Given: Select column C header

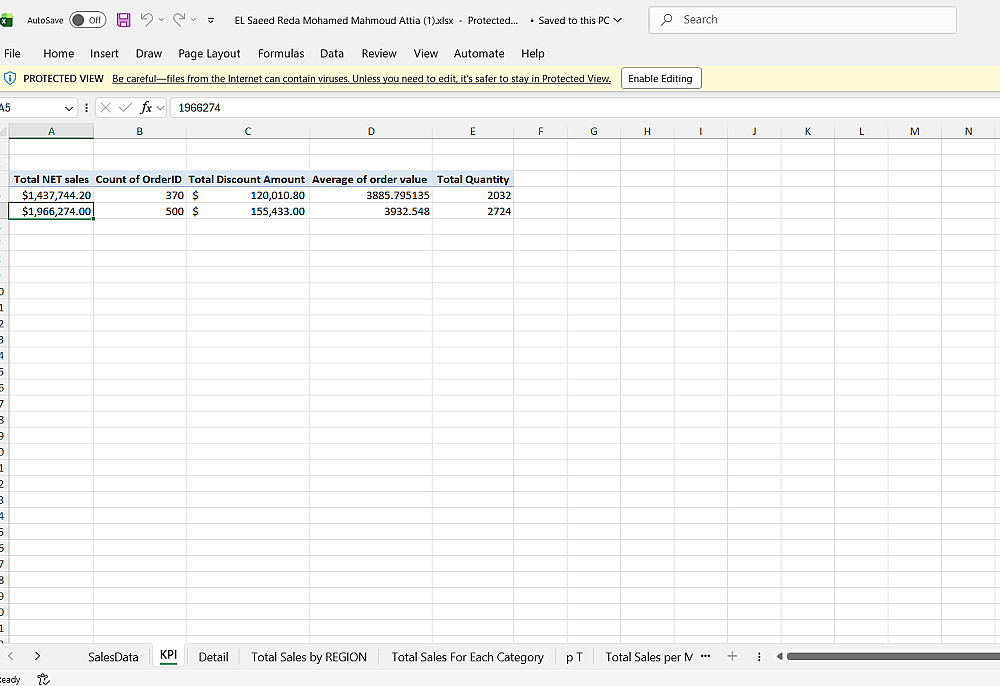Looking at the screenshot, I should [247, 131].
